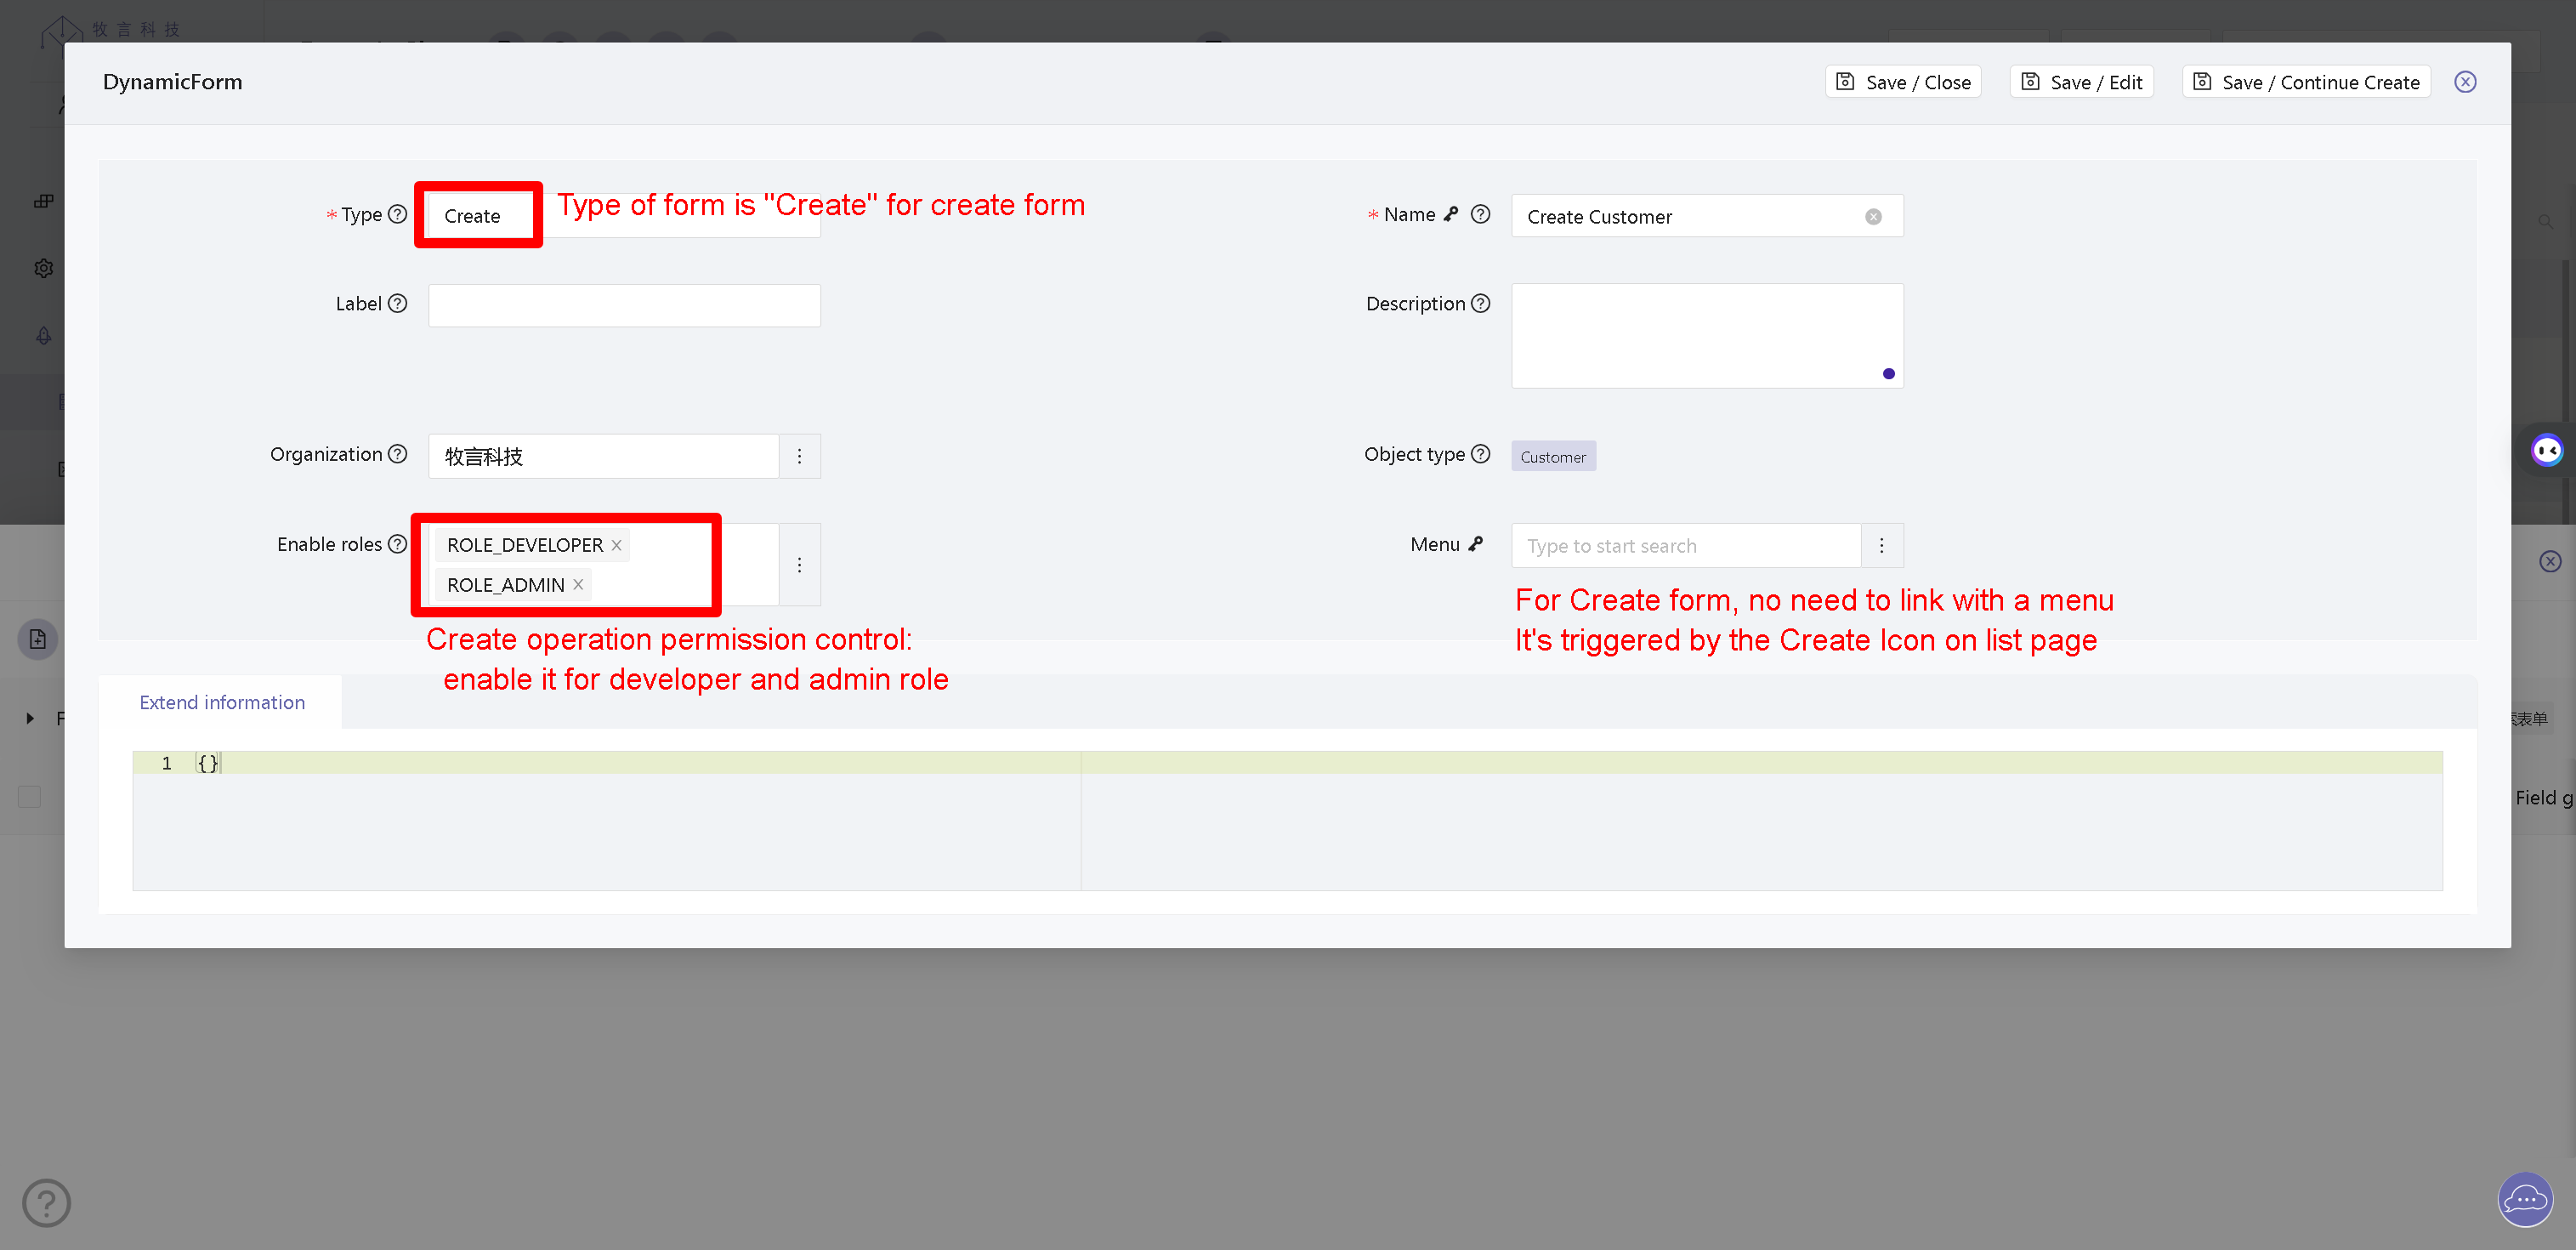This screenshot has width=2576, height=1250.
Task: Switch to the Extend information tab
Action: coord(222,702)
